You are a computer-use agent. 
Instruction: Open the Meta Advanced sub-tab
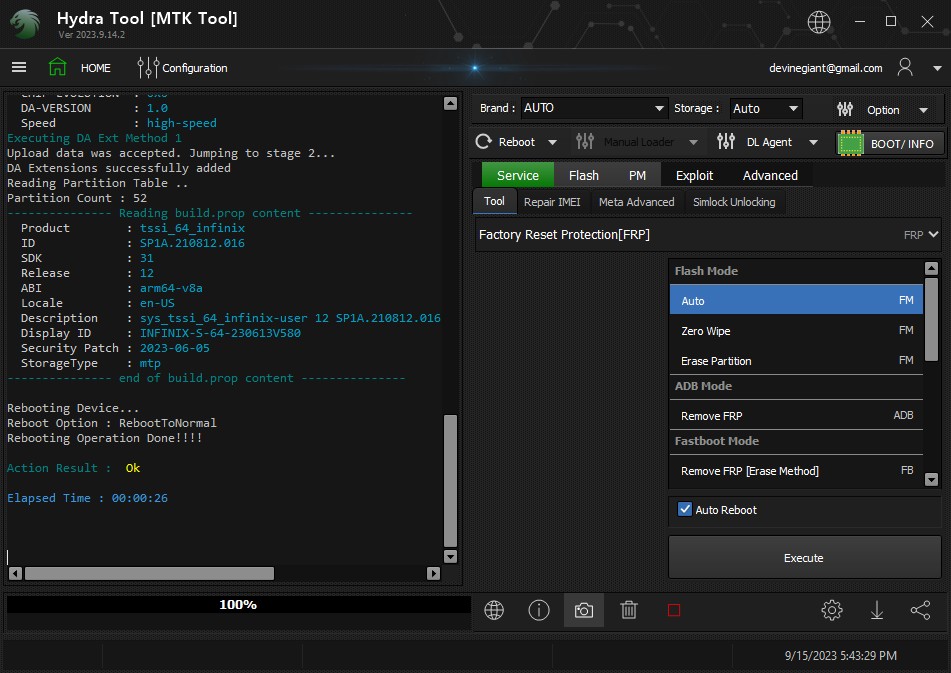coord(636,202)
